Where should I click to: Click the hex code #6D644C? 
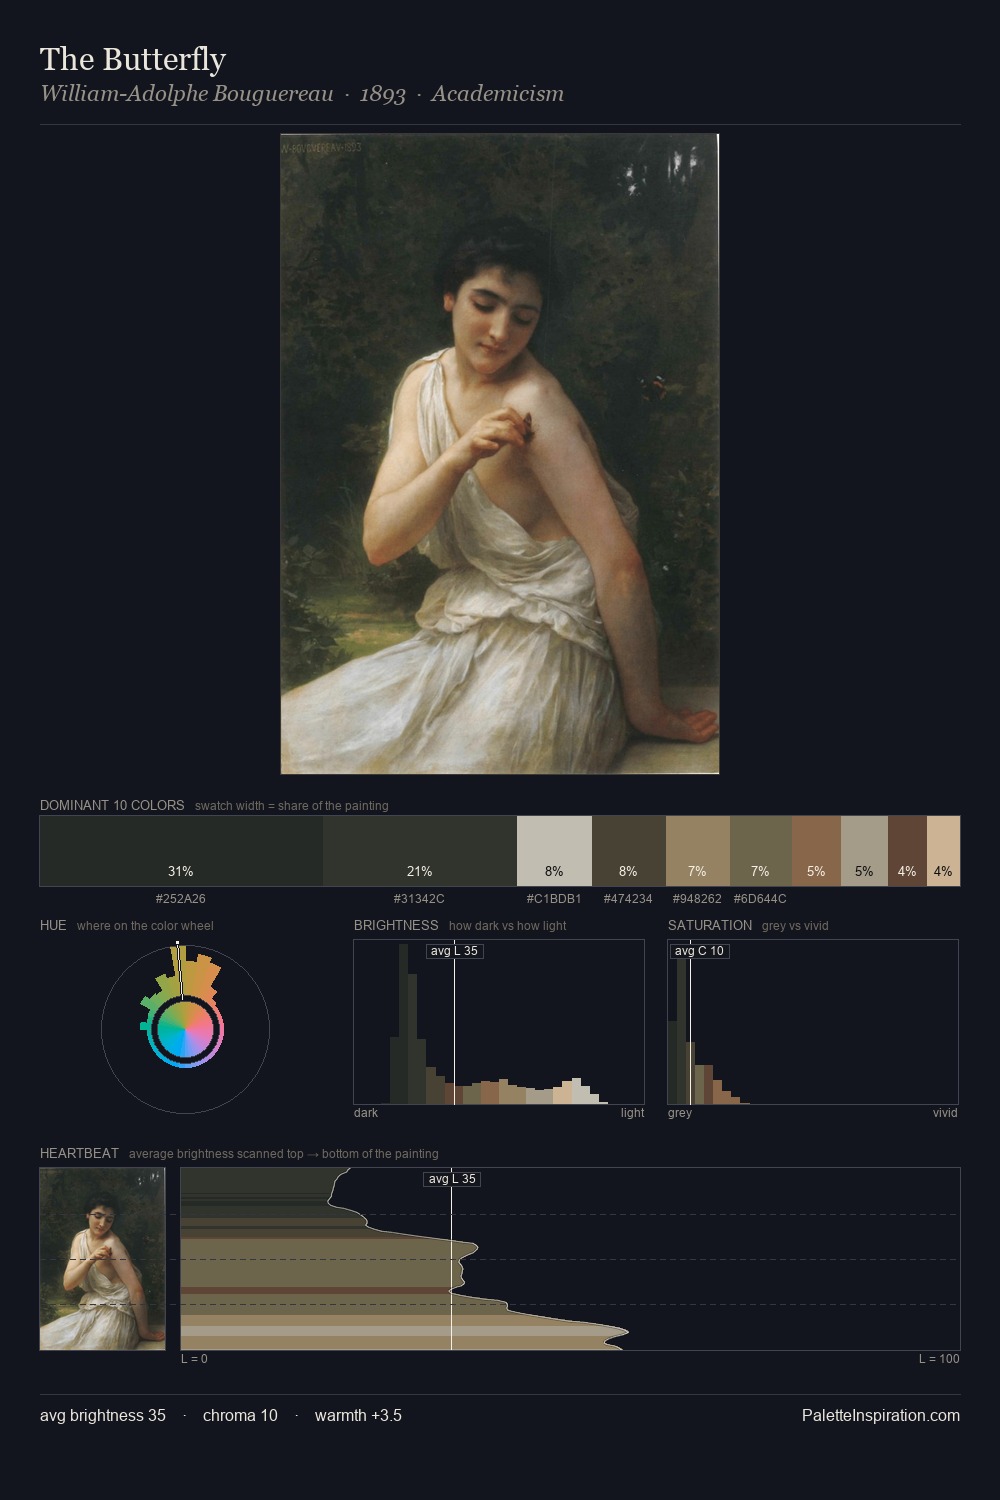pyautogui.click(x=760, y=899)
